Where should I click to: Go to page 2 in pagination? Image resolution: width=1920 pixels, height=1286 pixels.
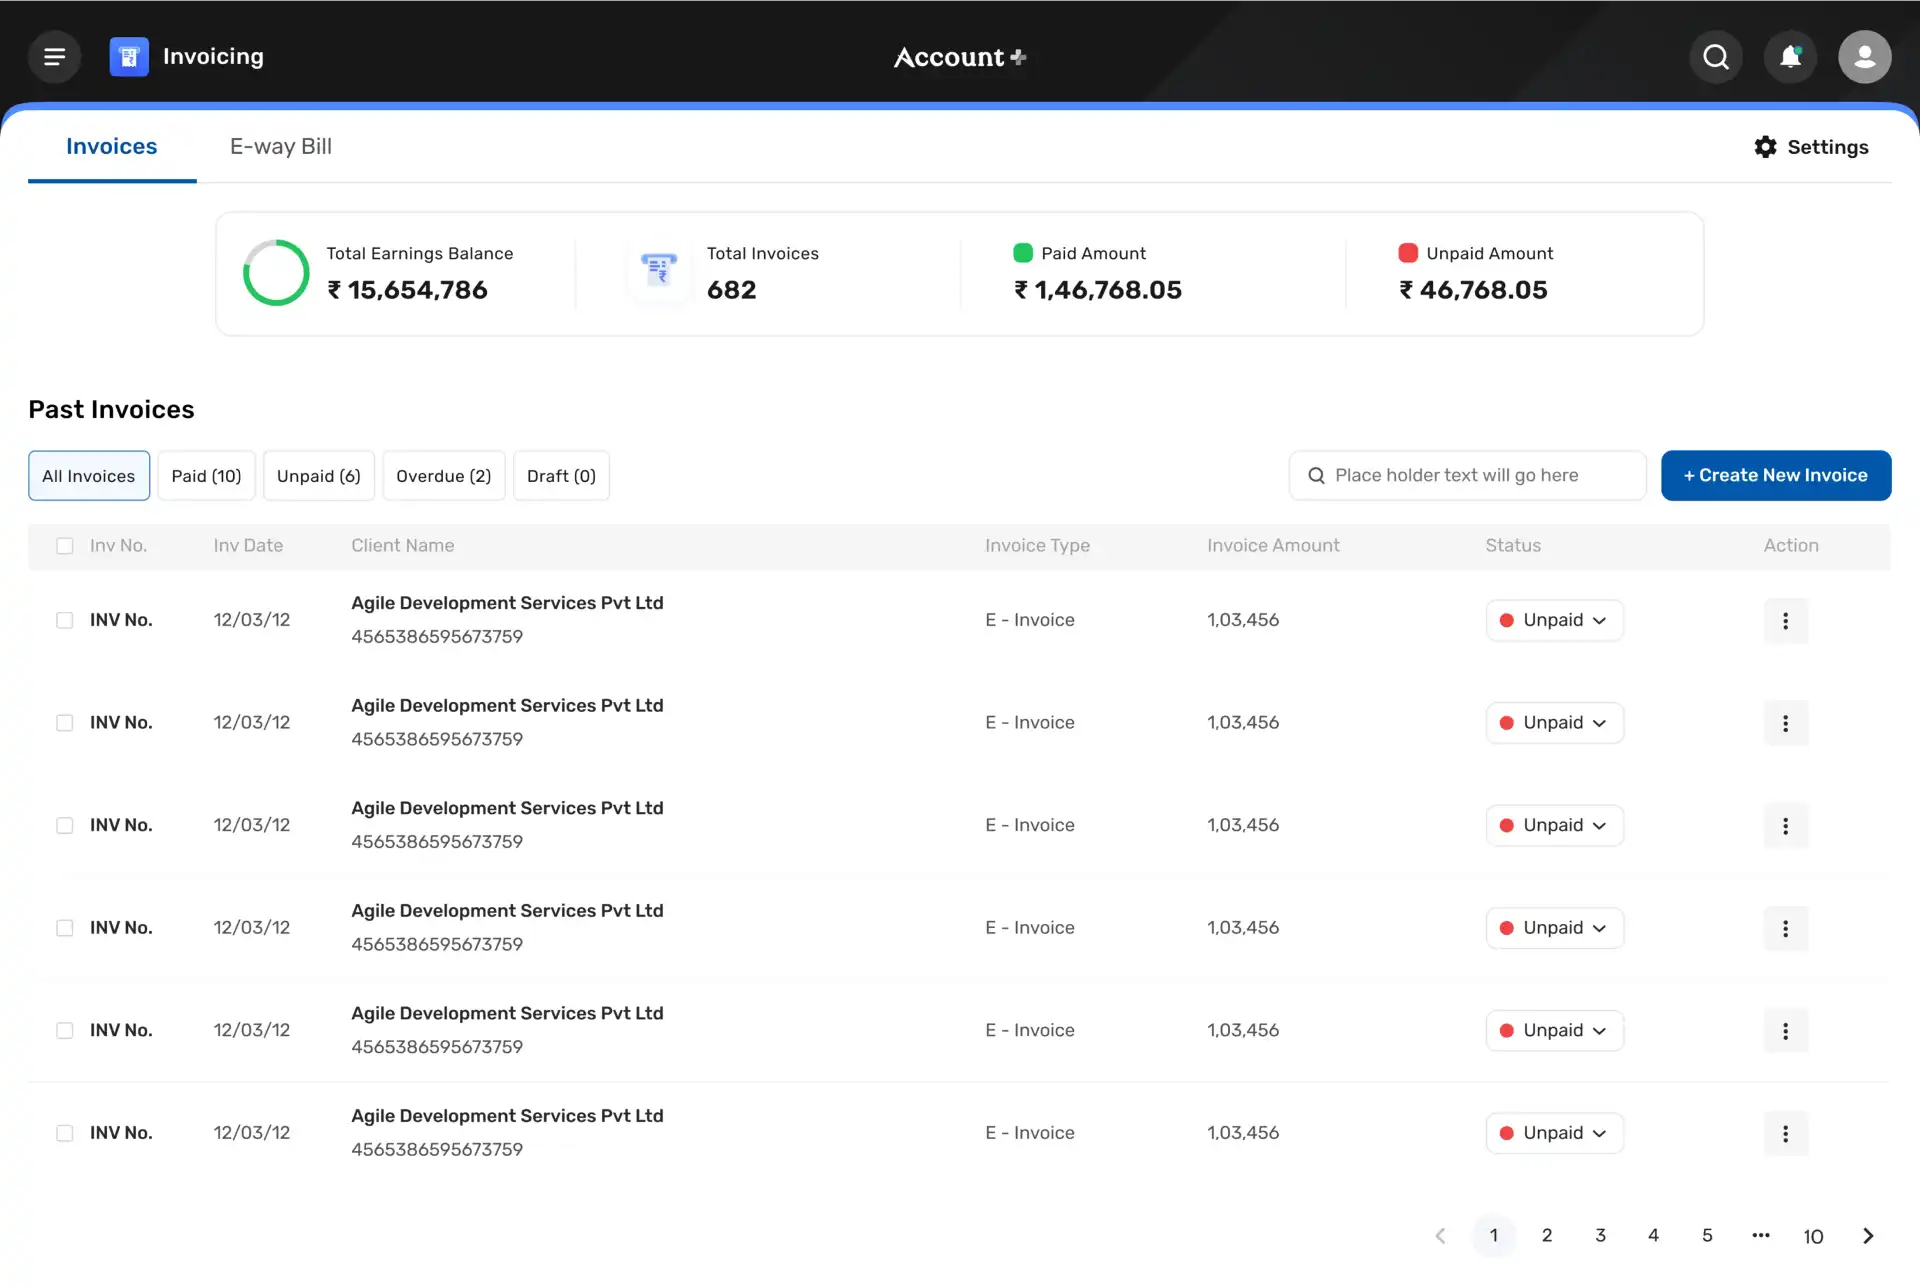click(1547, 1236)
